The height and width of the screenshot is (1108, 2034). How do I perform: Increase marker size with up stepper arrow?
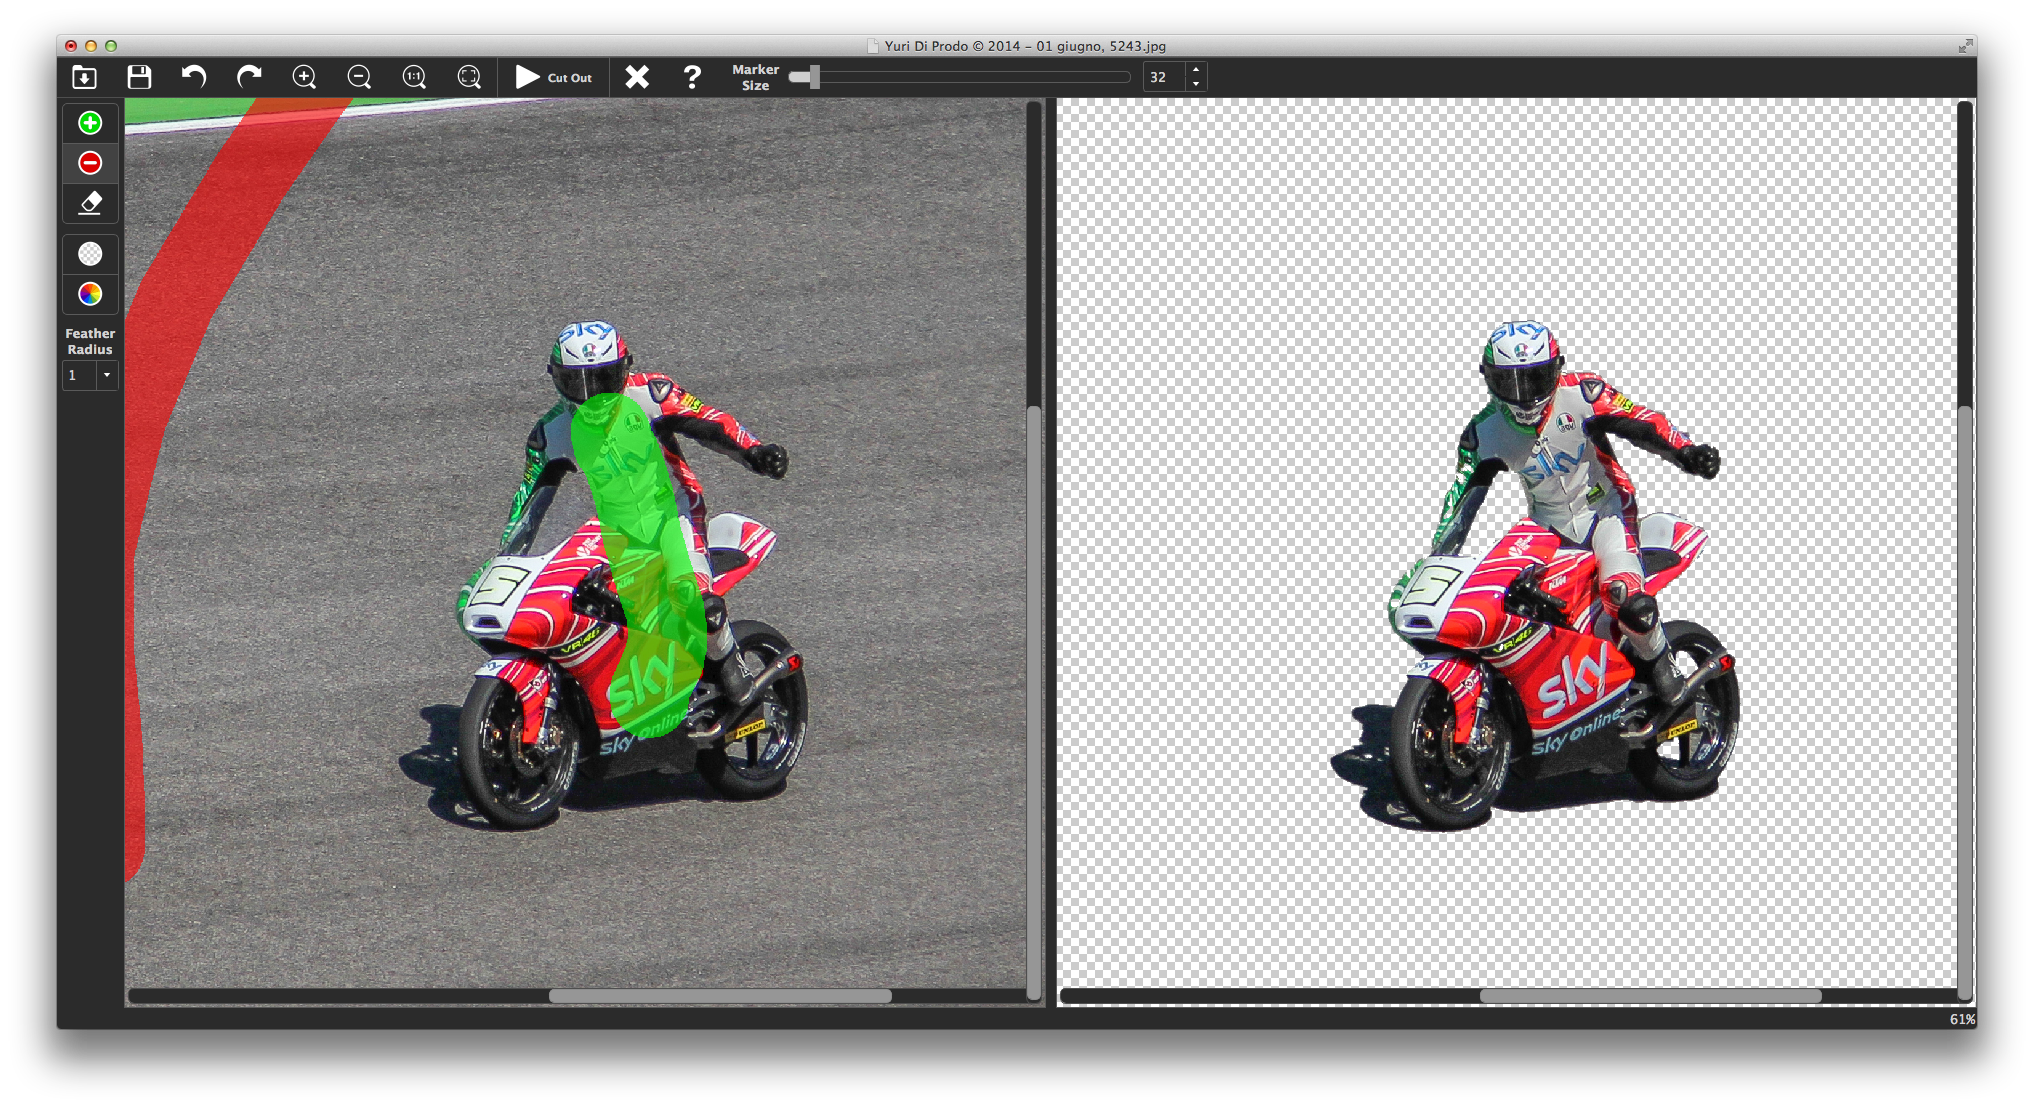[x=1196, y=70]
